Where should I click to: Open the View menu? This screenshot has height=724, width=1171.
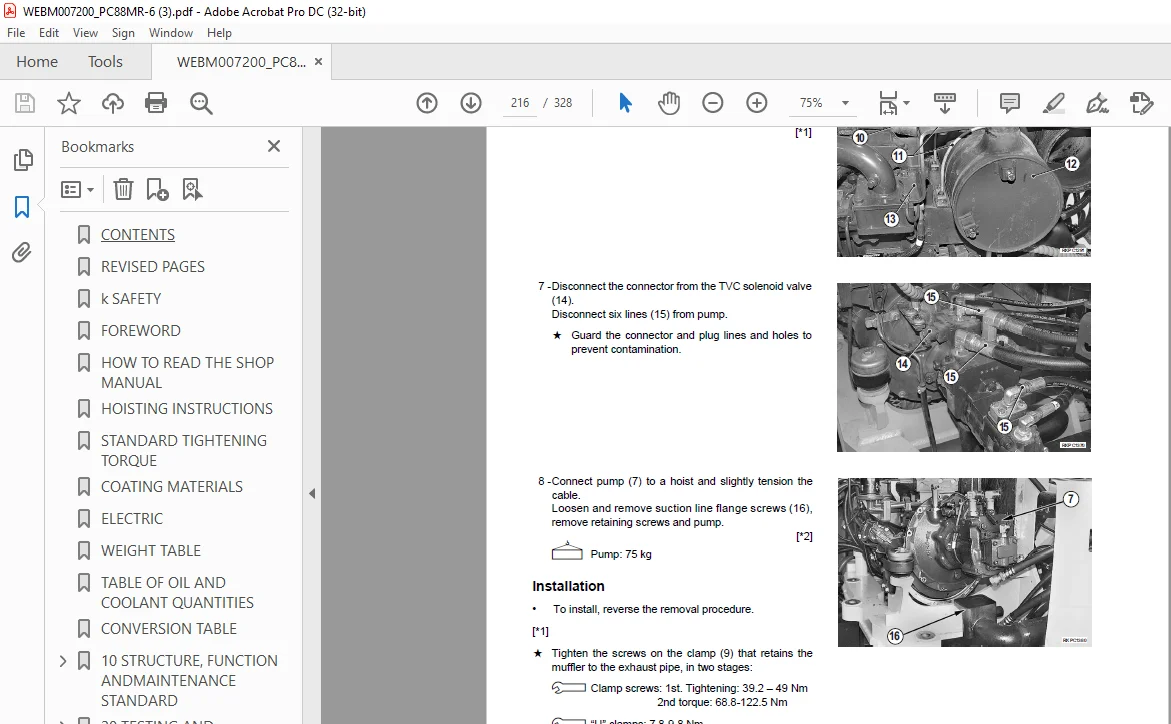click(x=85, y=33)
